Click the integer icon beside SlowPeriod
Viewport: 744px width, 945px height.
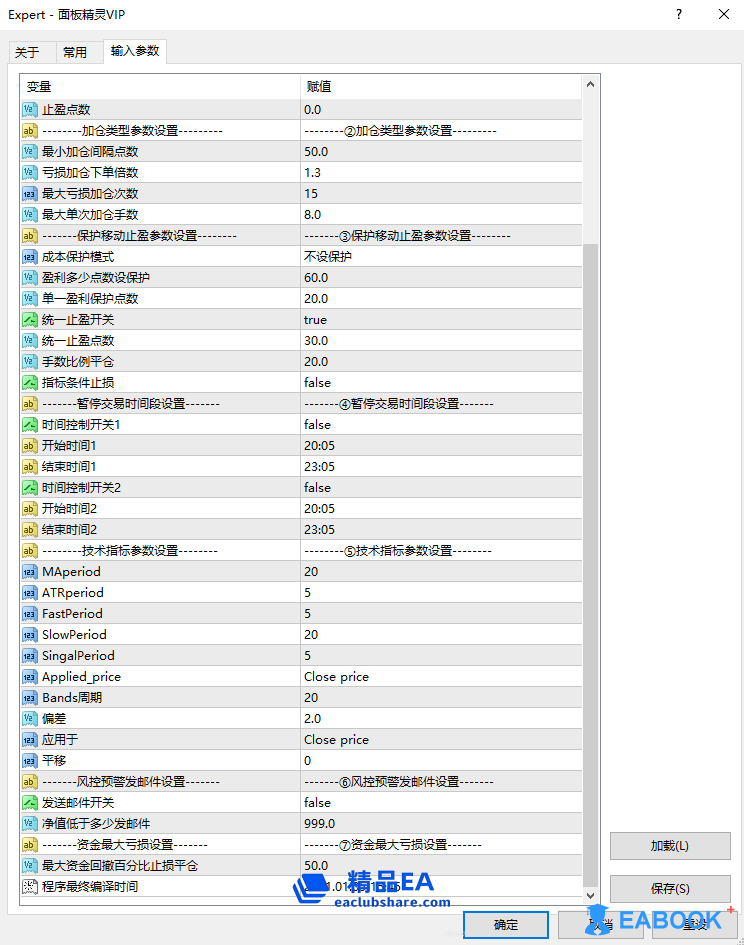30,635
